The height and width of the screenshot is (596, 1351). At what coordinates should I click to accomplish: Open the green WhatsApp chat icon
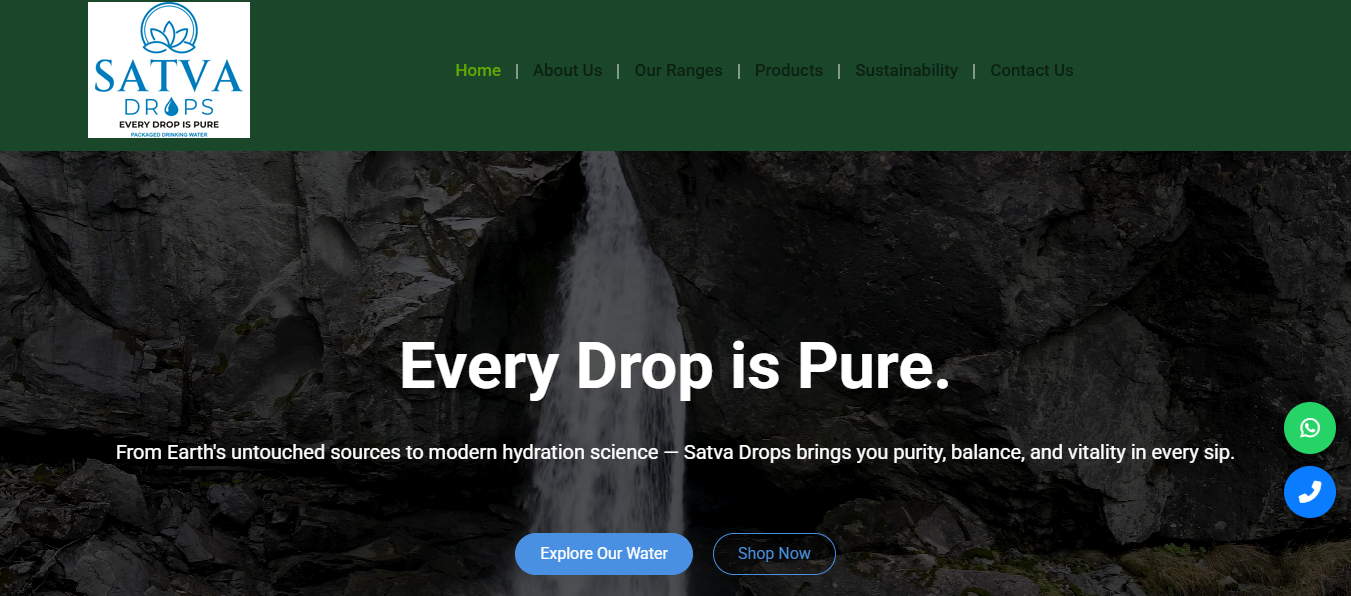[x=1310, y=428]
